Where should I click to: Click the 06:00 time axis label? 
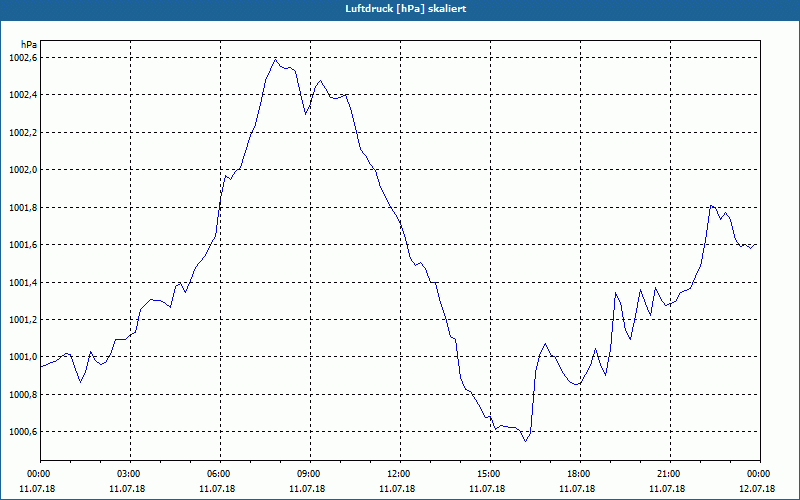click(220, 474)
